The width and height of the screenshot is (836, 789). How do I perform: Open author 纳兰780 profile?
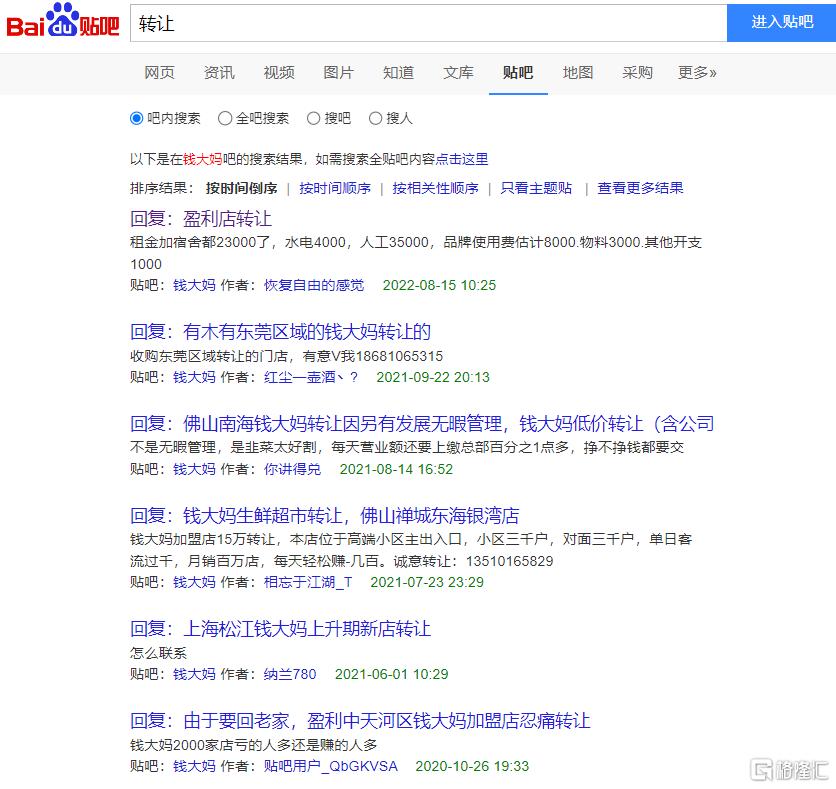[x=290, y=674]
